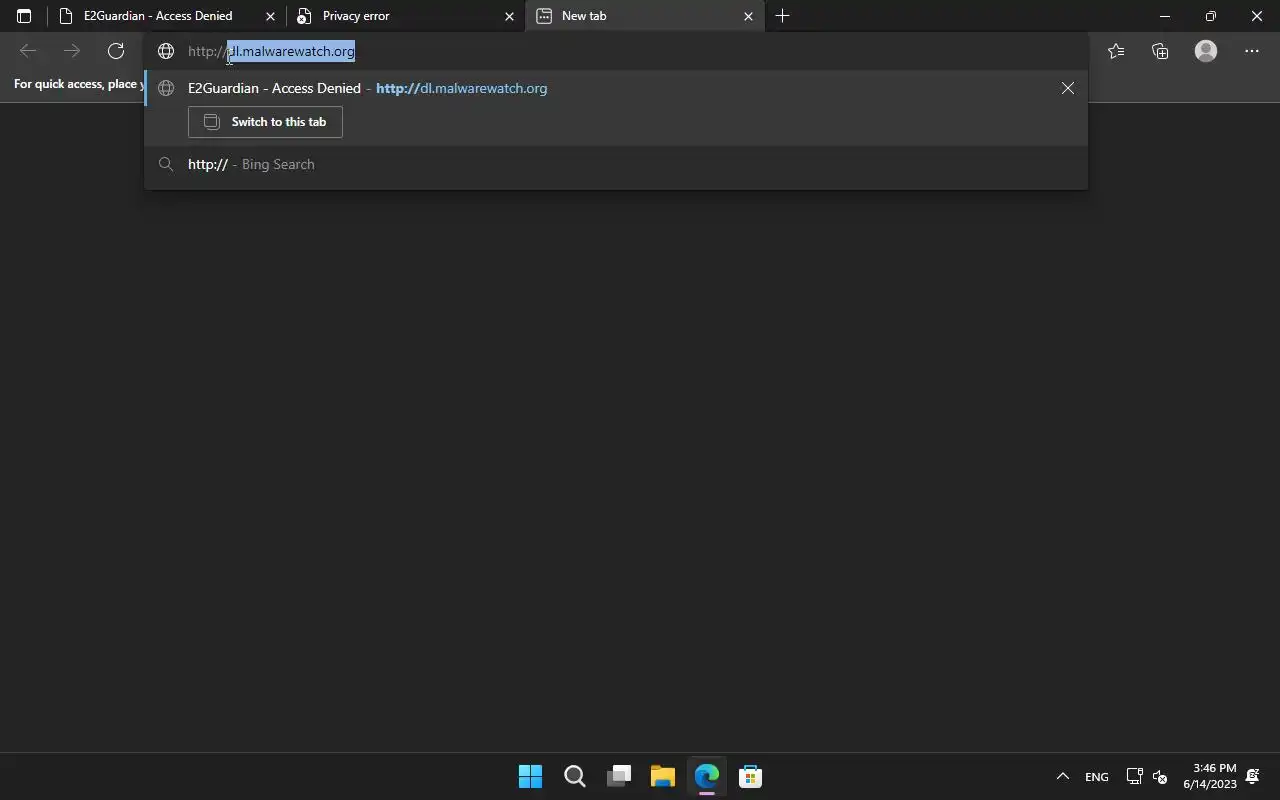
Task: Open a new browser tab with plus
Action: pos(783,16)
